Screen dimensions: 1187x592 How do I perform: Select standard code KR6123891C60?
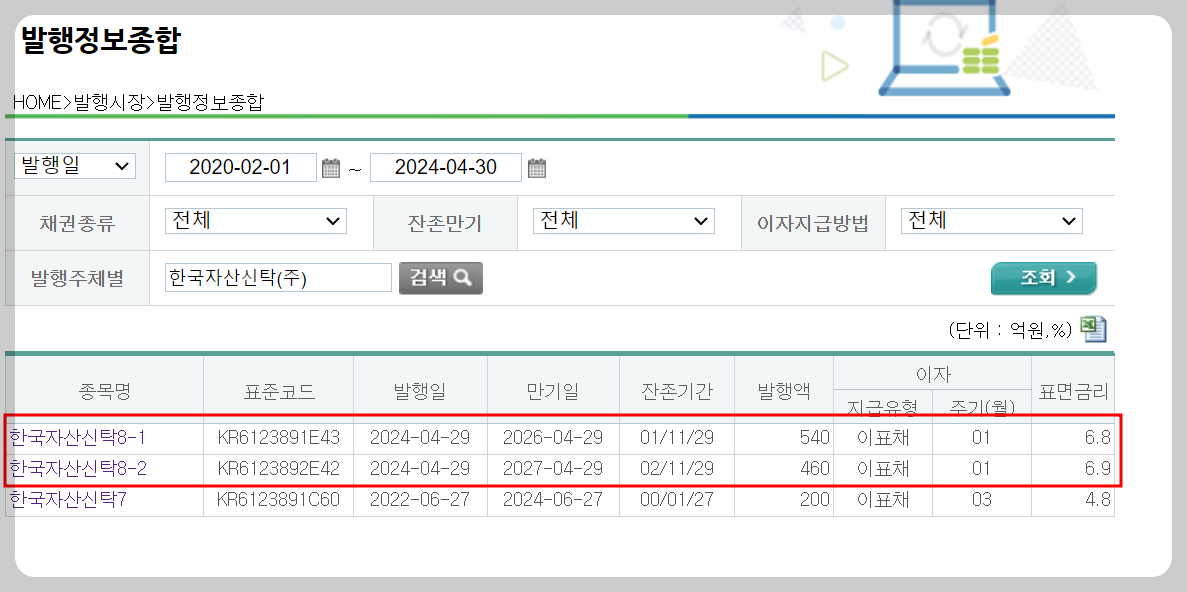(279, 500)
